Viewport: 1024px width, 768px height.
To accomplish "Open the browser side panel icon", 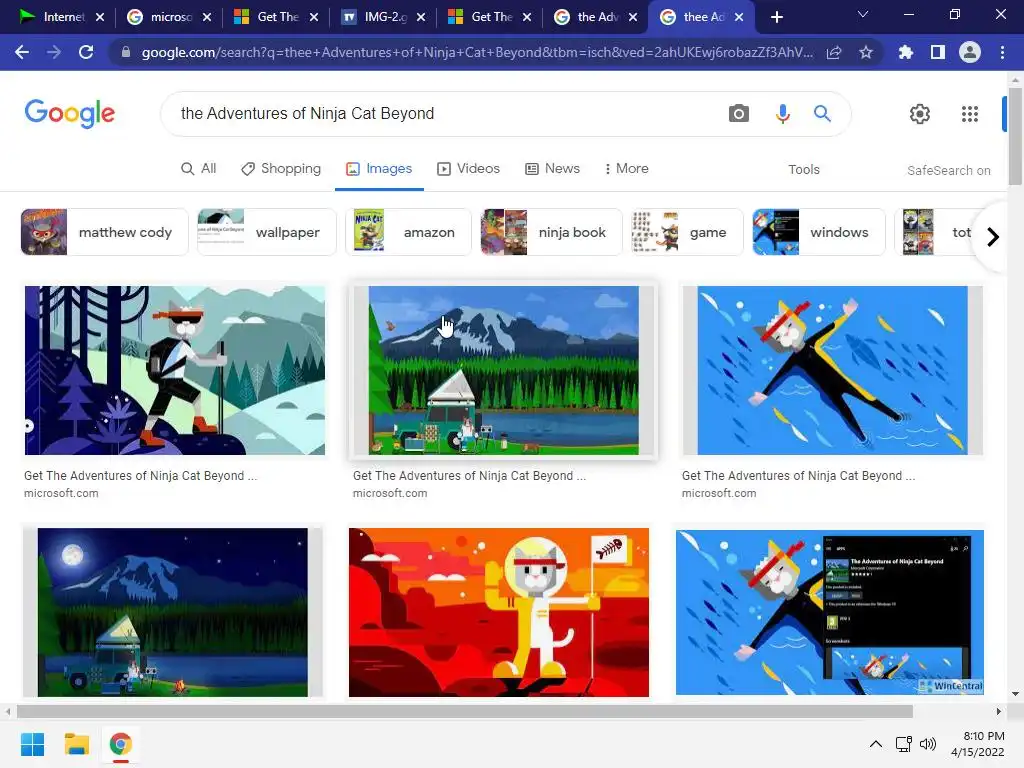I will click(x=938, y=52).
